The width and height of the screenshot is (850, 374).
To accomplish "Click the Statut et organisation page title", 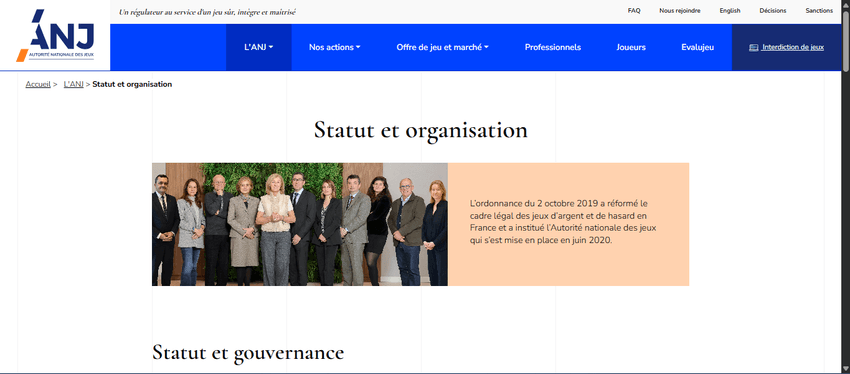I will tap(421, 131).
